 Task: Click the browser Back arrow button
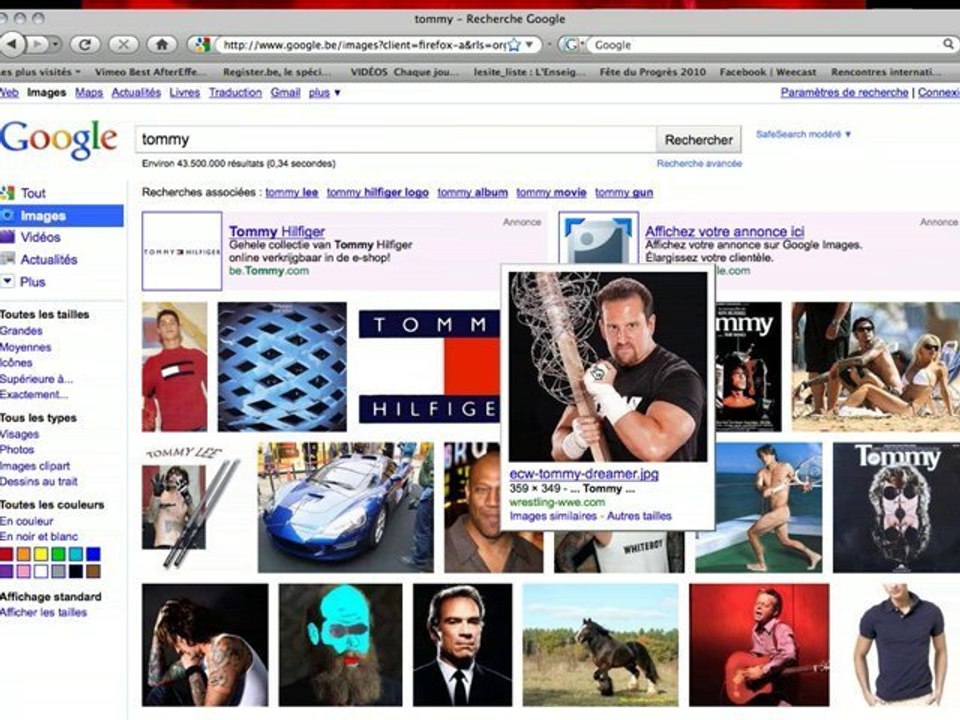coord(12,44)
